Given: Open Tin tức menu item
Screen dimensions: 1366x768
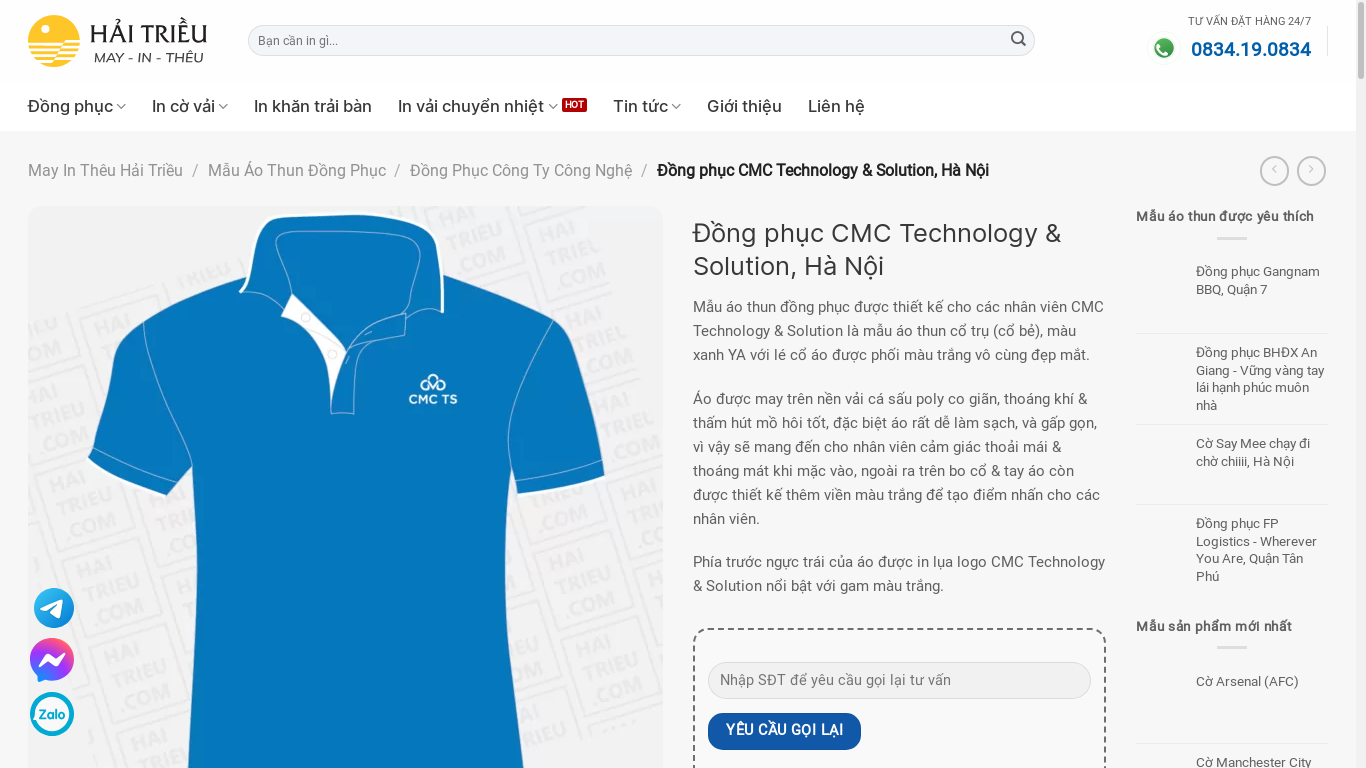Looking at the screenshot, I should [640, 106].
